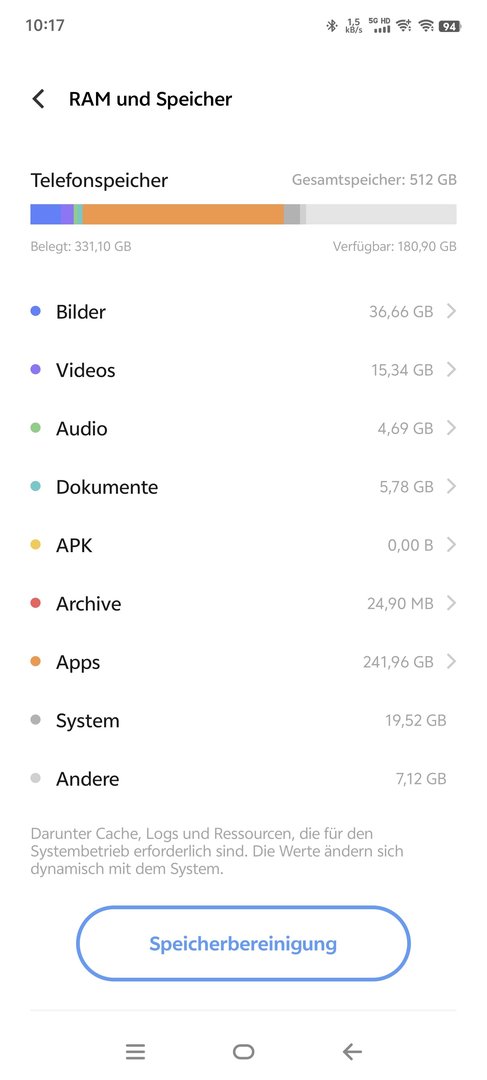This screenshot has height=1080, width=487.
Task: Open the APK storage entry
Action: pos(243,546)
